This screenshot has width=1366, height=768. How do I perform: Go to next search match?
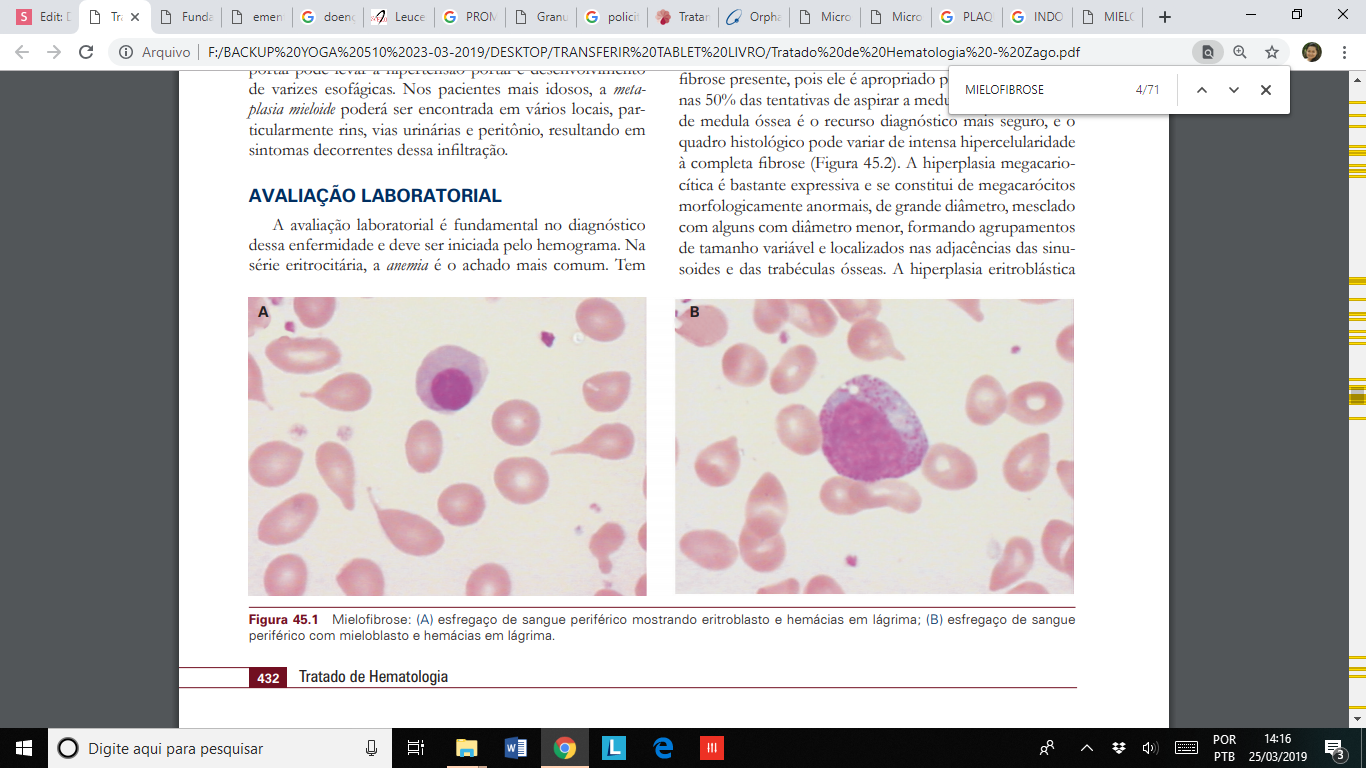point(1234,90)
